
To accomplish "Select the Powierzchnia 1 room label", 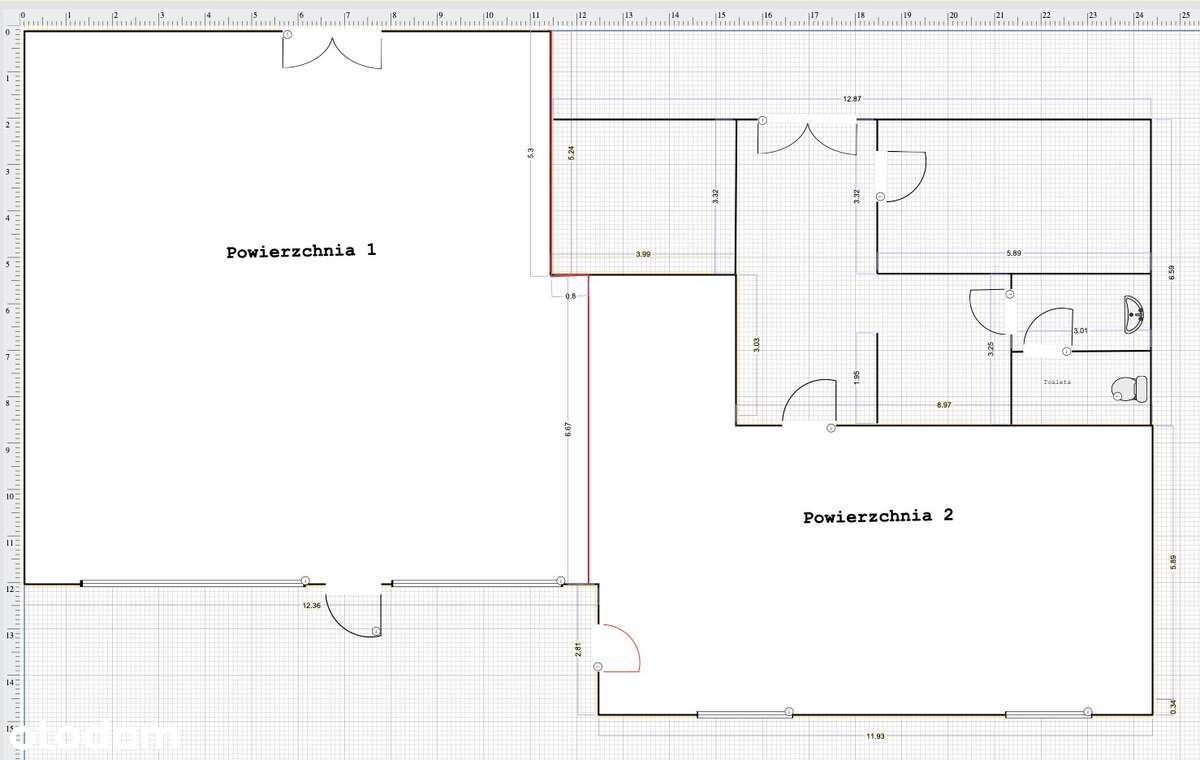I will (301, 251).
